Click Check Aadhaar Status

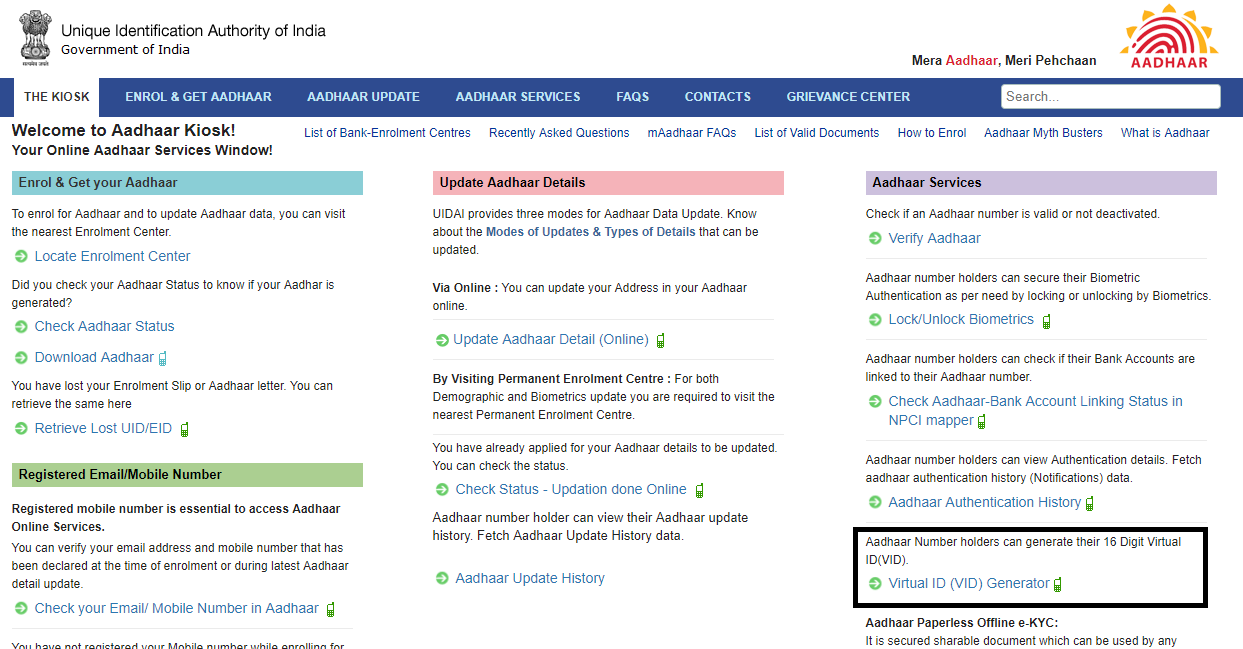point(103,326)
